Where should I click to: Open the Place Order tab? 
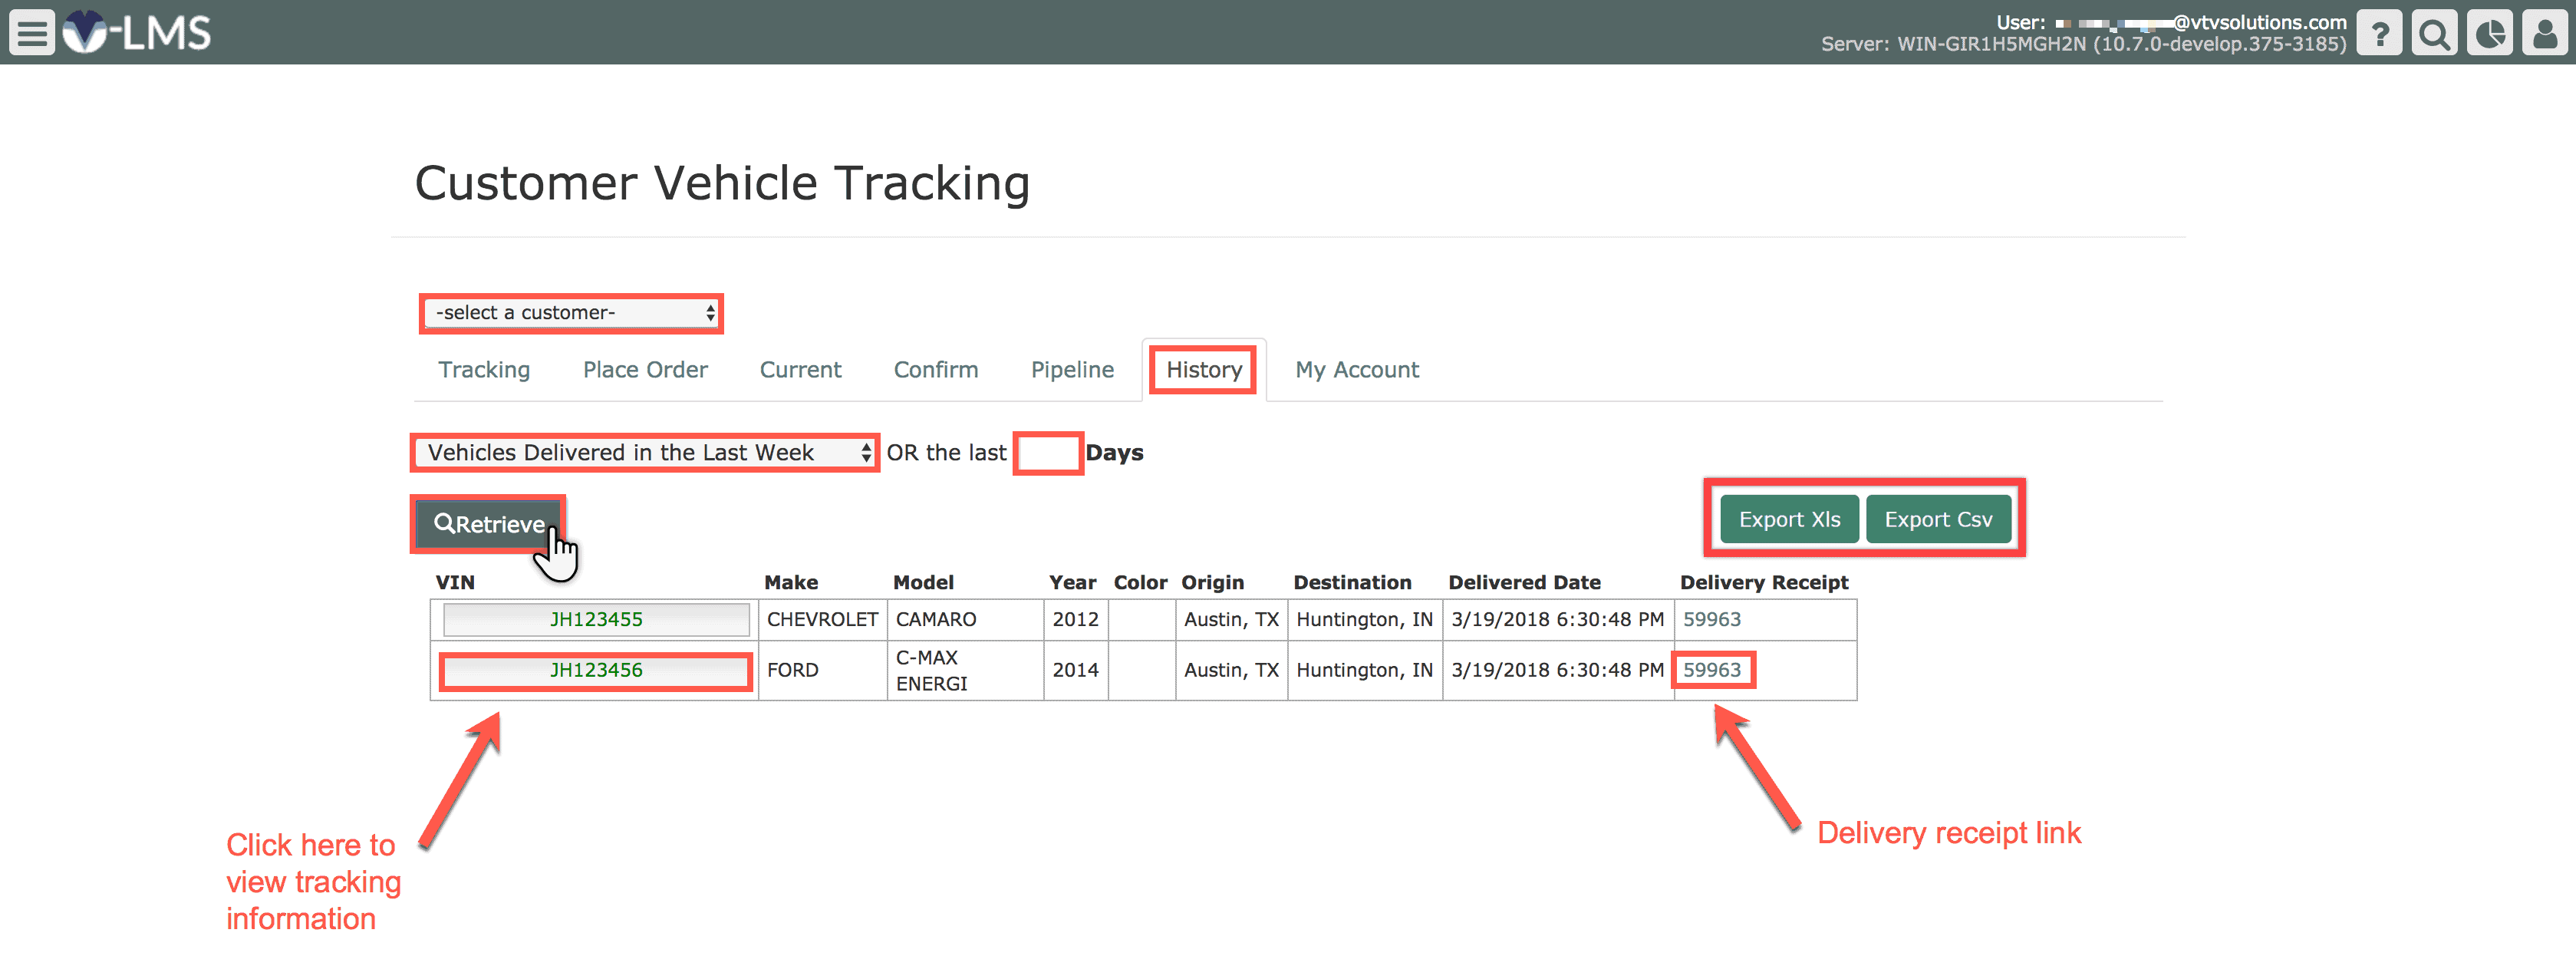click(x=645, y=370)
